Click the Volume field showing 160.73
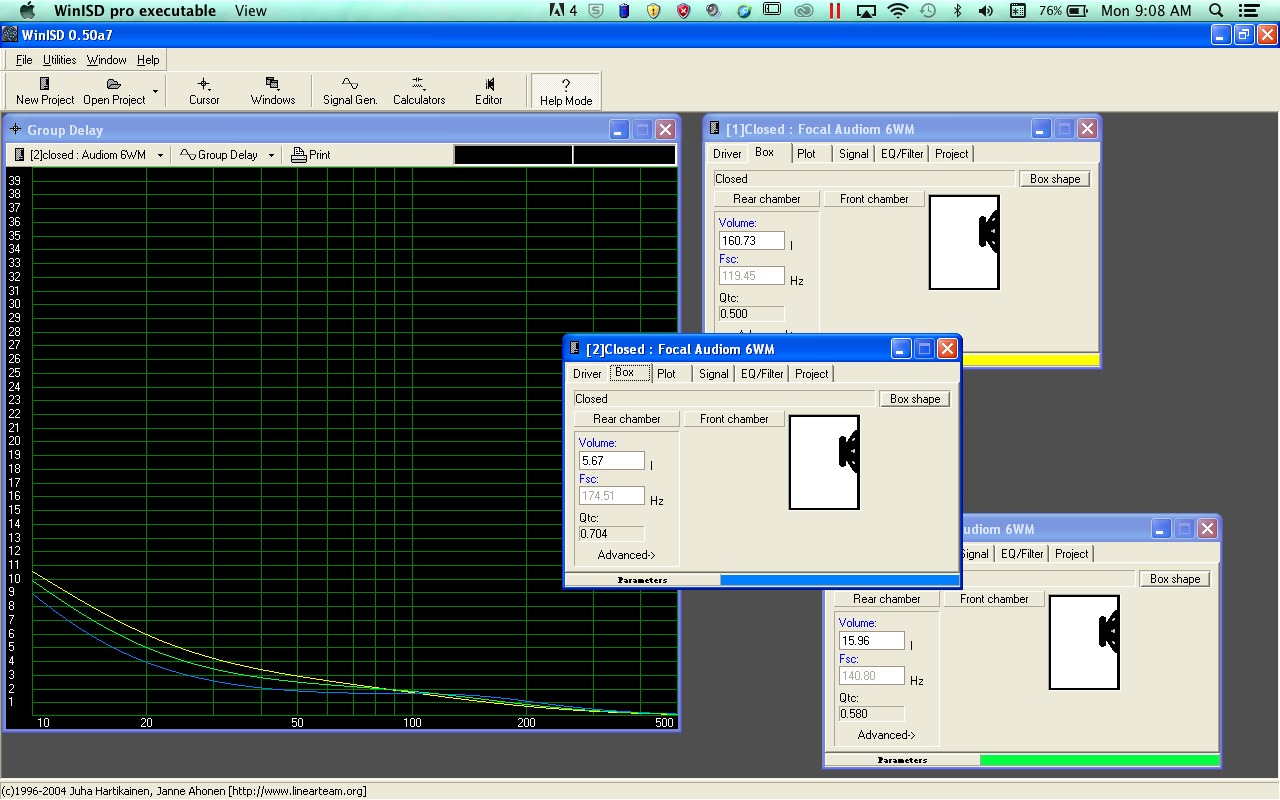 pos(752,241)
